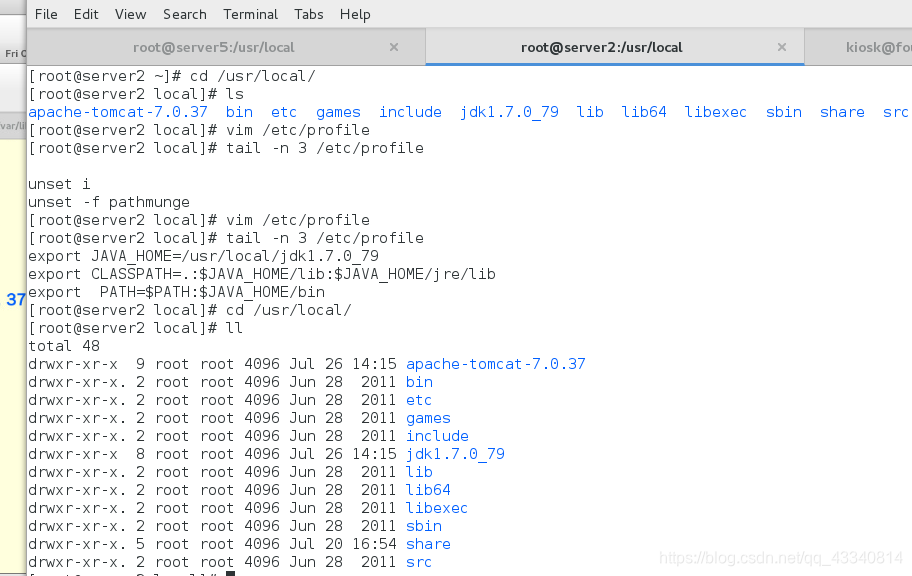Open the Search menu
Image resolution: width=912 pixels, height=576 pixels.
pos(184,14)
